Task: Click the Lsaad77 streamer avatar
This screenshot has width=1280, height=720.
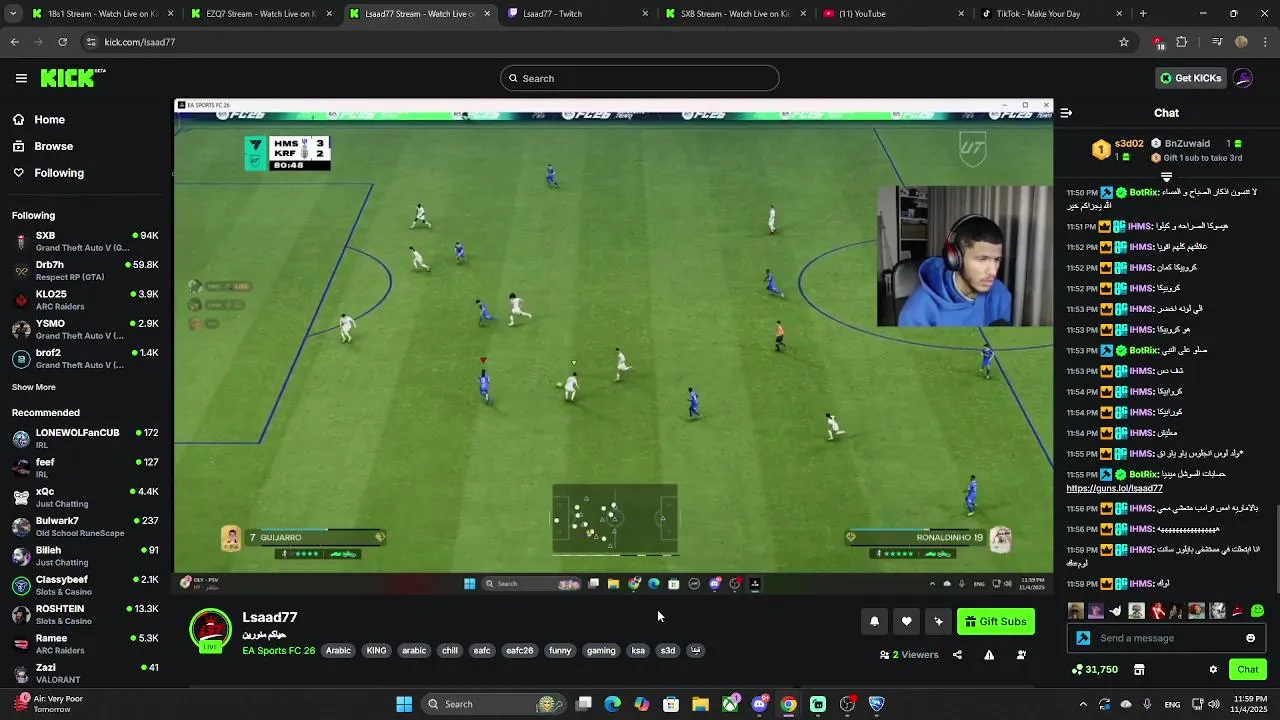Action: coord(210,631)
